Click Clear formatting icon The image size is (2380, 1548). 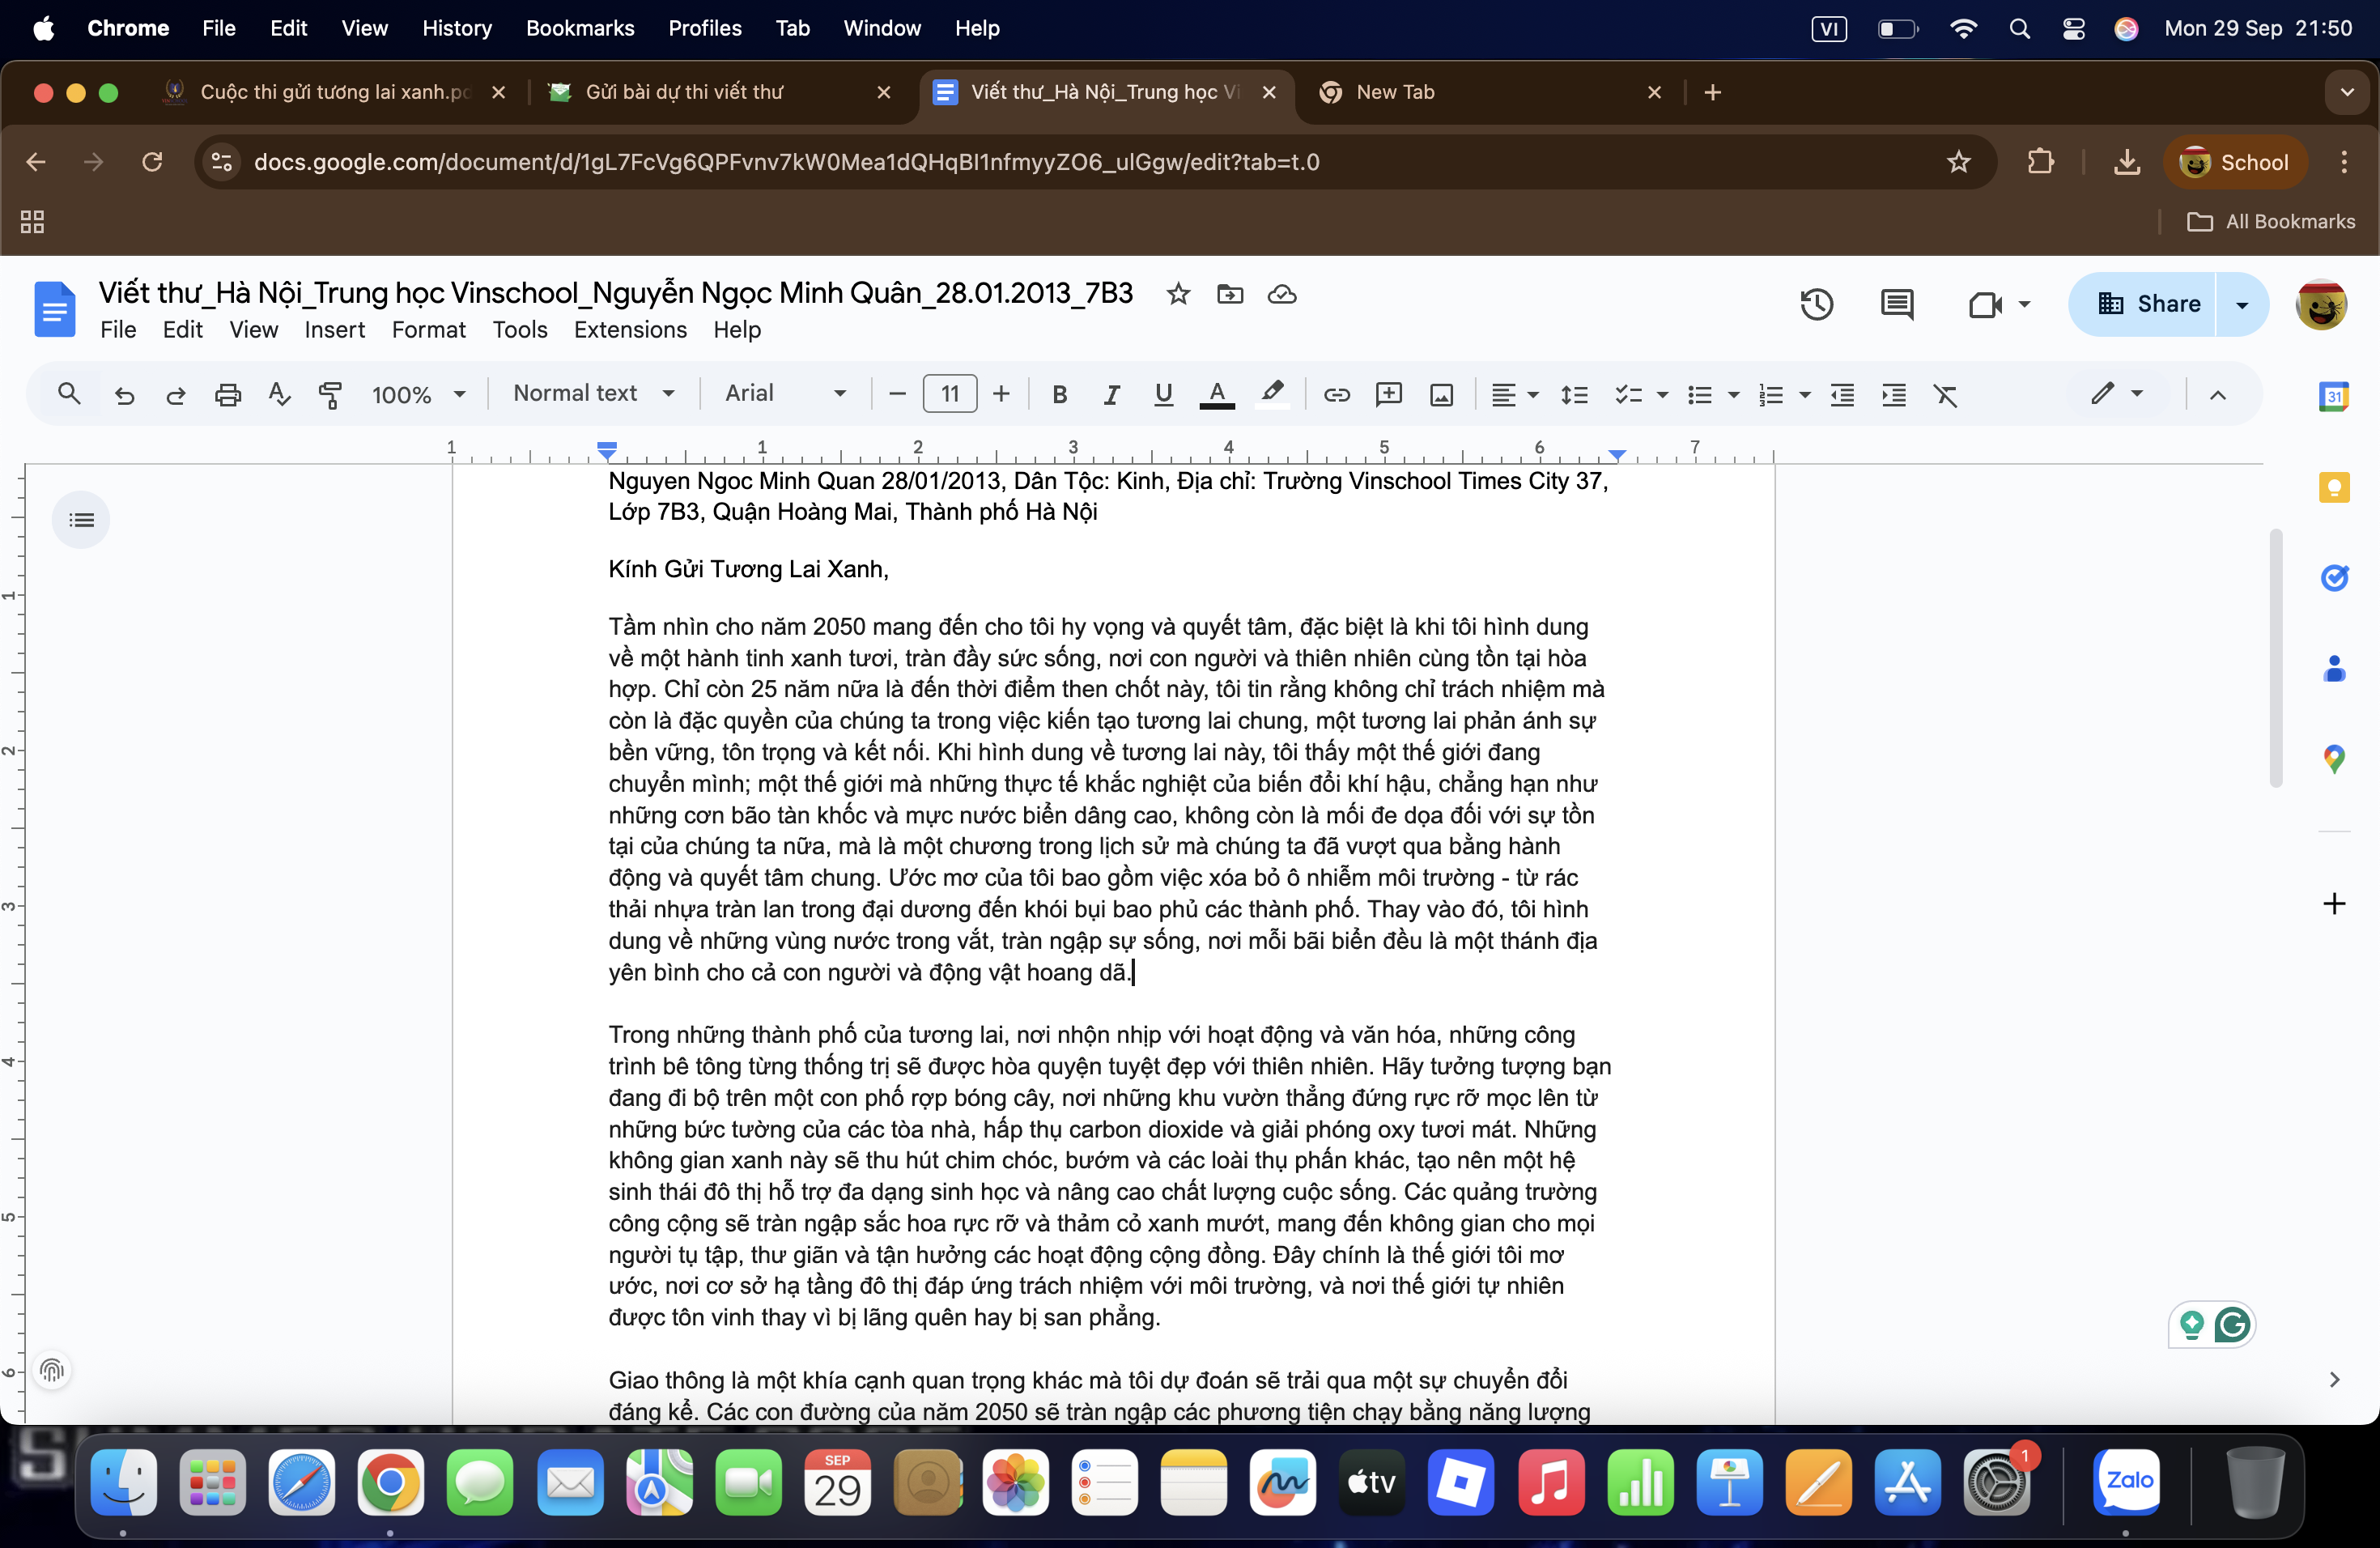tap(1945, 394)
